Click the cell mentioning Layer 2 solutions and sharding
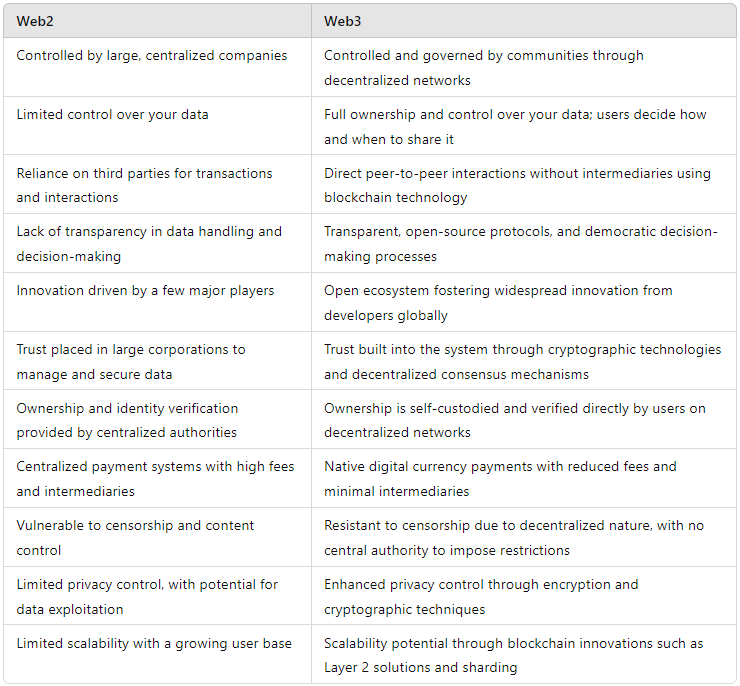Image resolution: width=740 pixels, height=686 pixels. [515, 655]
